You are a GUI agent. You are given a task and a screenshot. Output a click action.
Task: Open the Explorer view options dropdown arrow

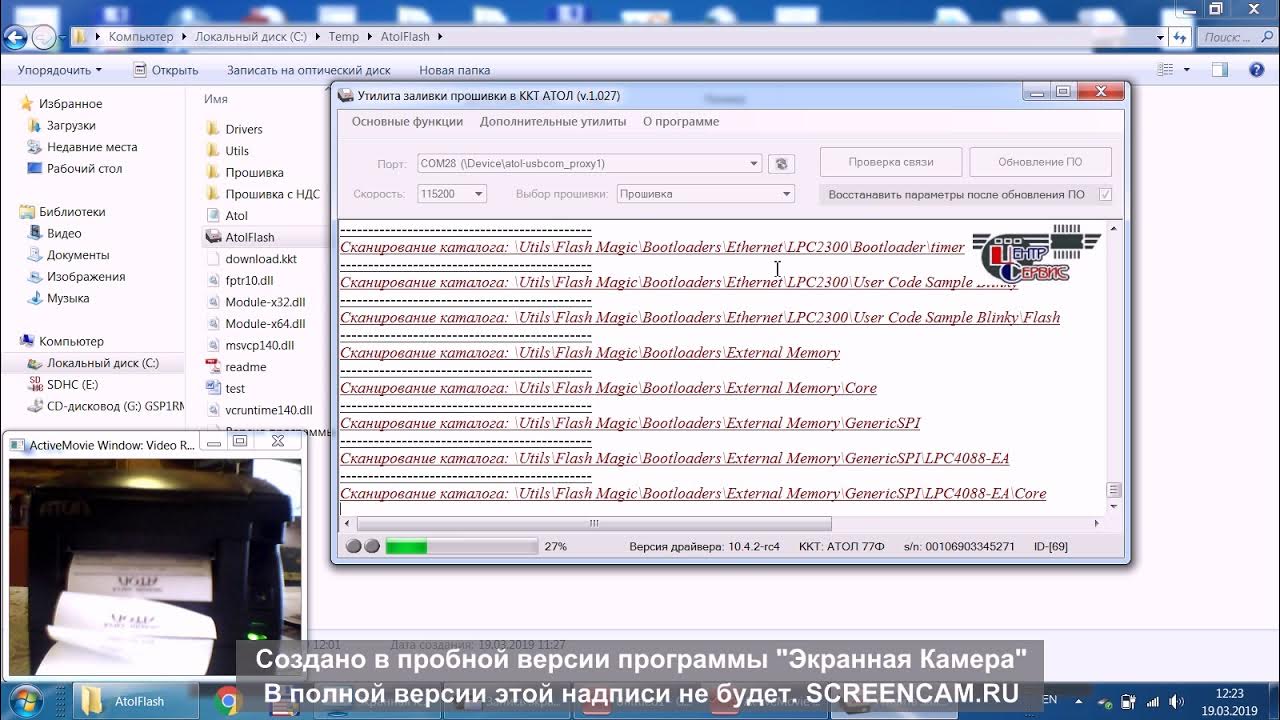point(1187,70)
